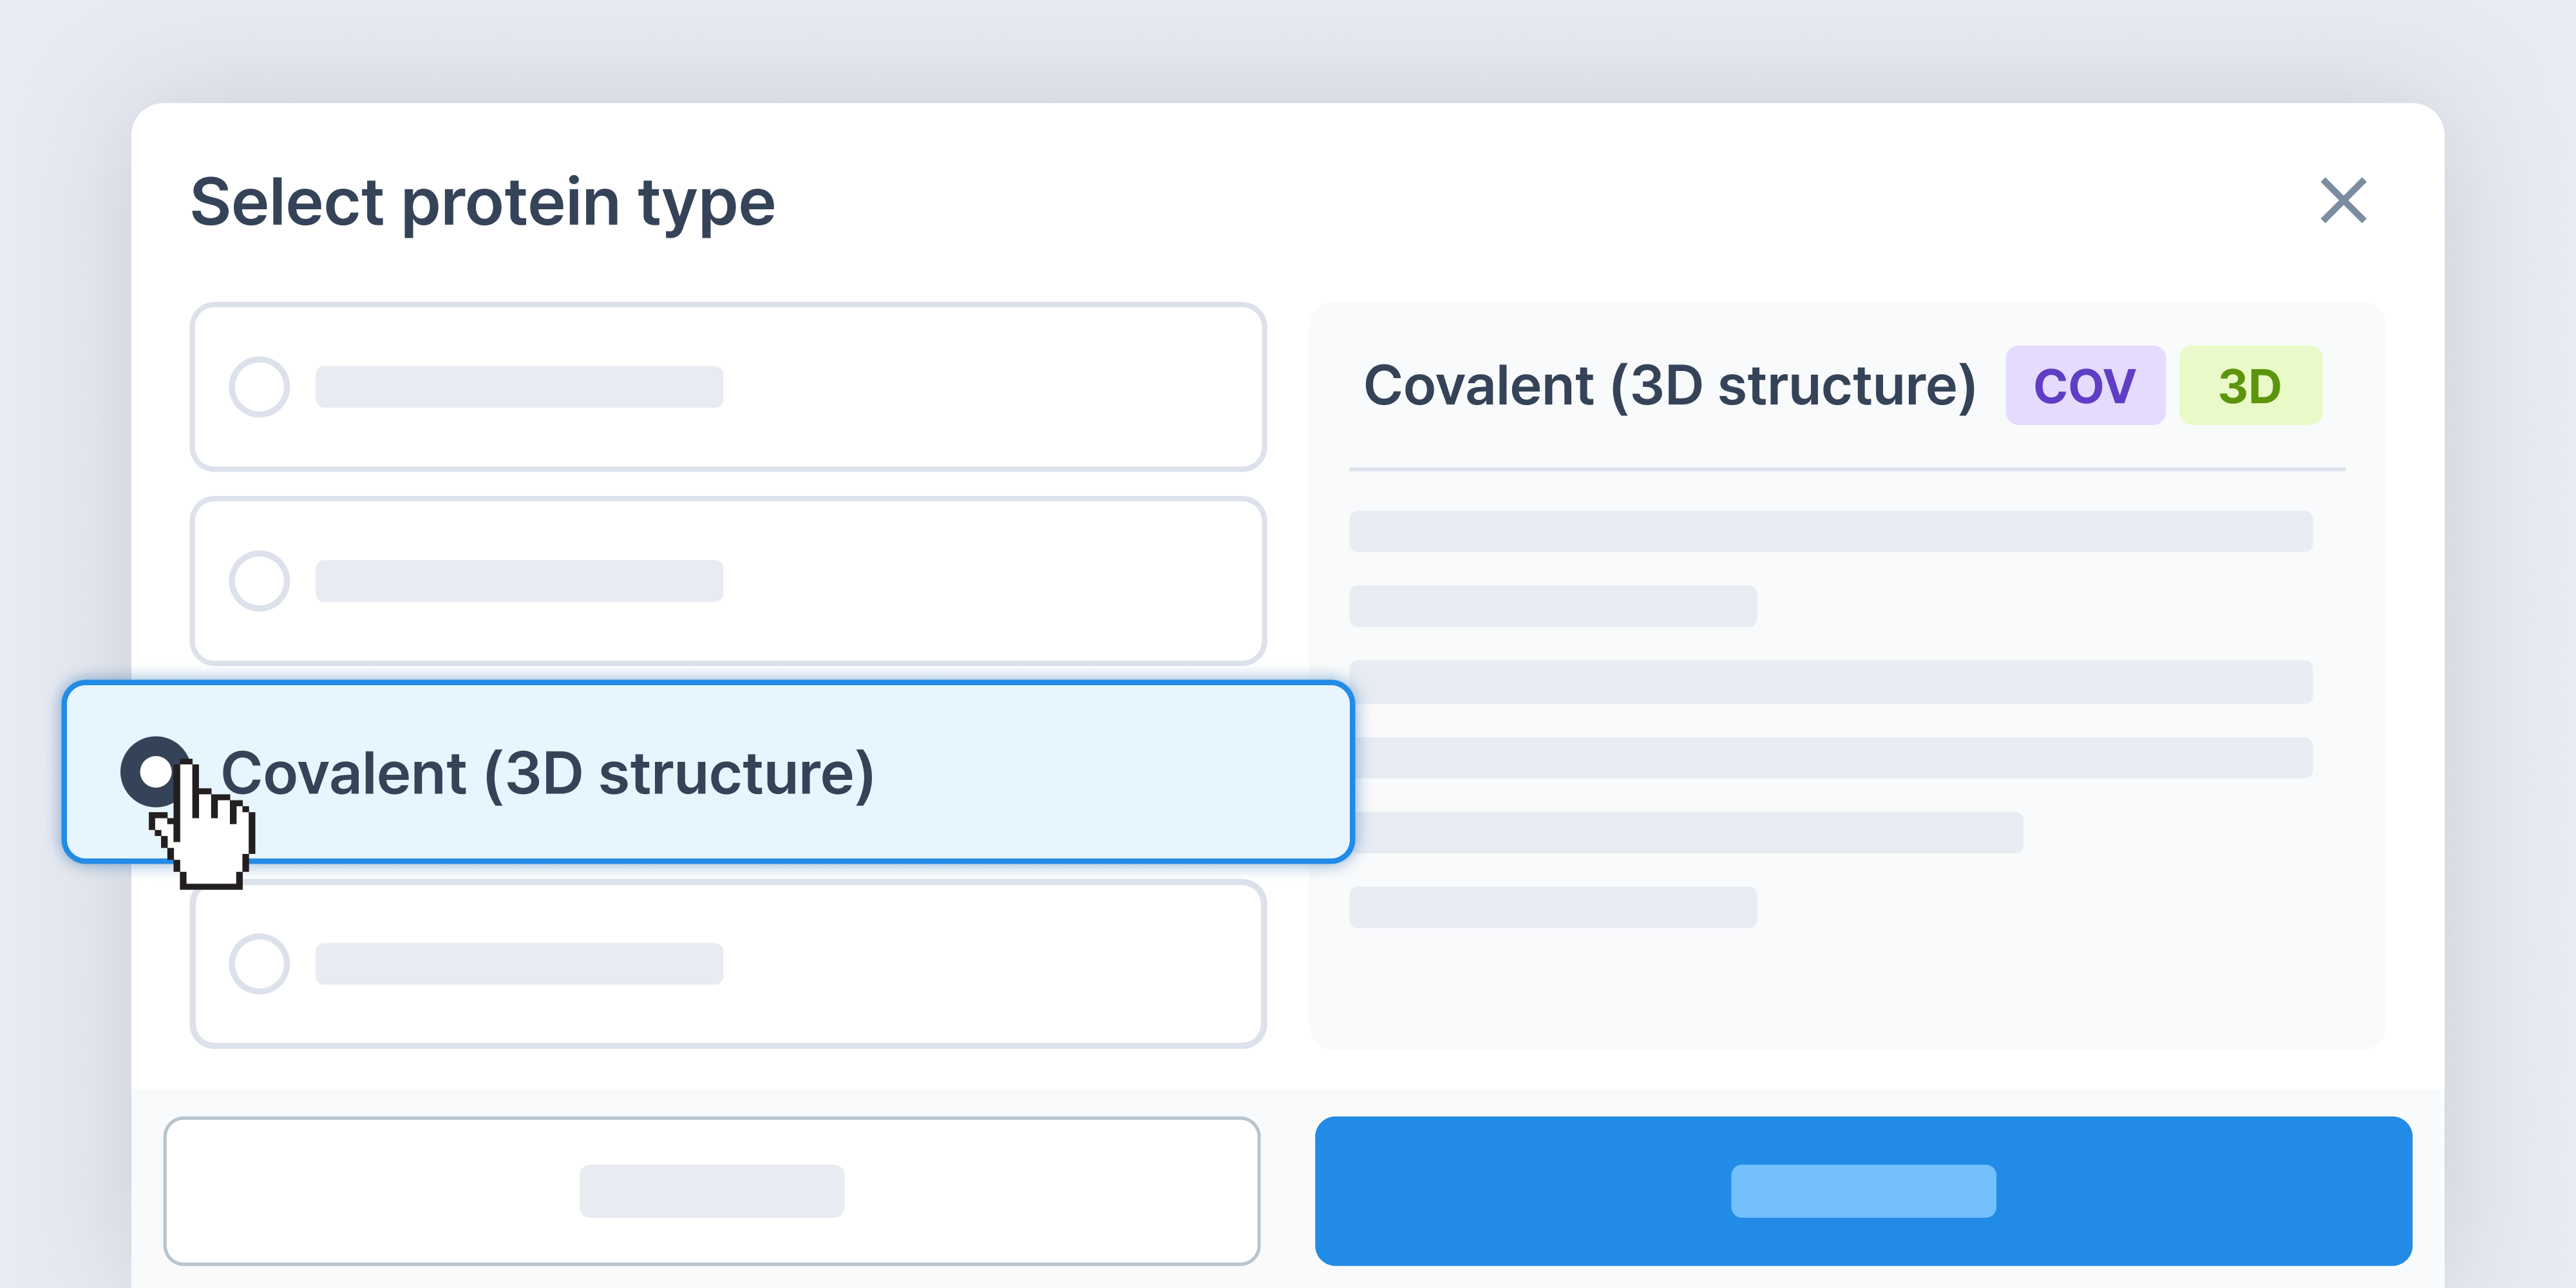This screenshot has height=1288, width=2576.
Task: Click the Select protein type dialog title
Action: pyautogui.click(x=482, y=202)
